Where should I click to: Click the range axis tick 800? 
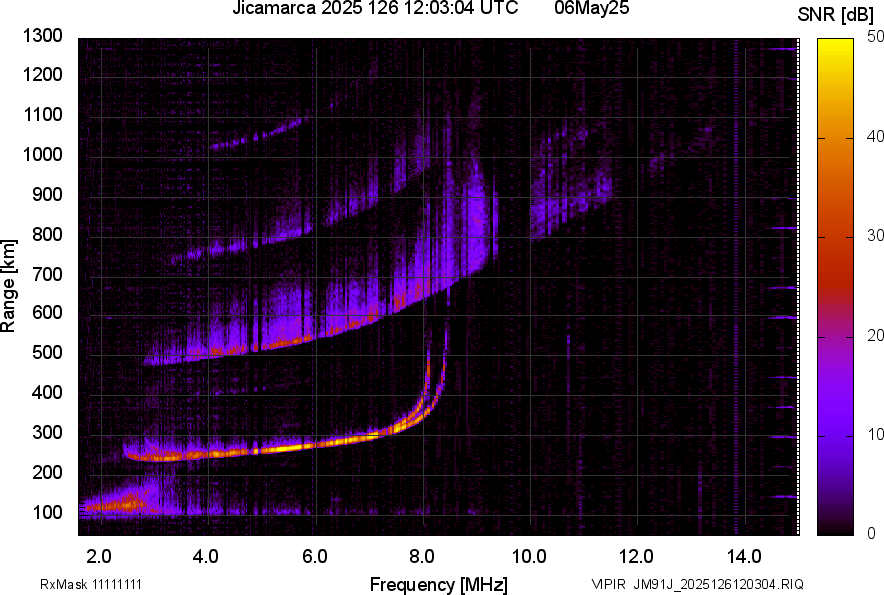tap(47, 233)
